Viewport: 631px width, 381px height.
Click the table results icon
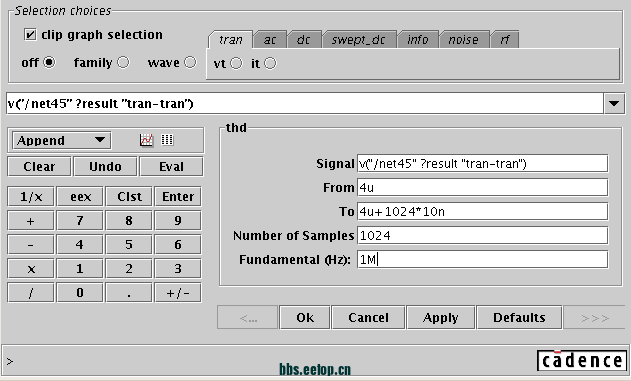(x=167, y=140)
